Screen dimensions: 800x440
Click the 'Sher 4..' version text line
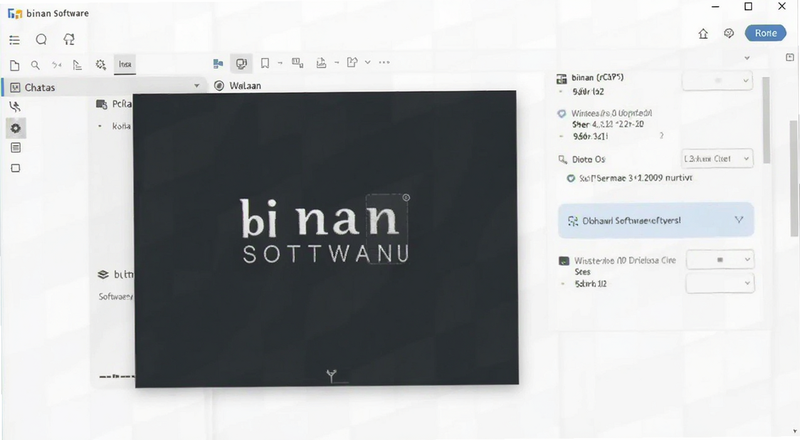(x=608, y=125)
